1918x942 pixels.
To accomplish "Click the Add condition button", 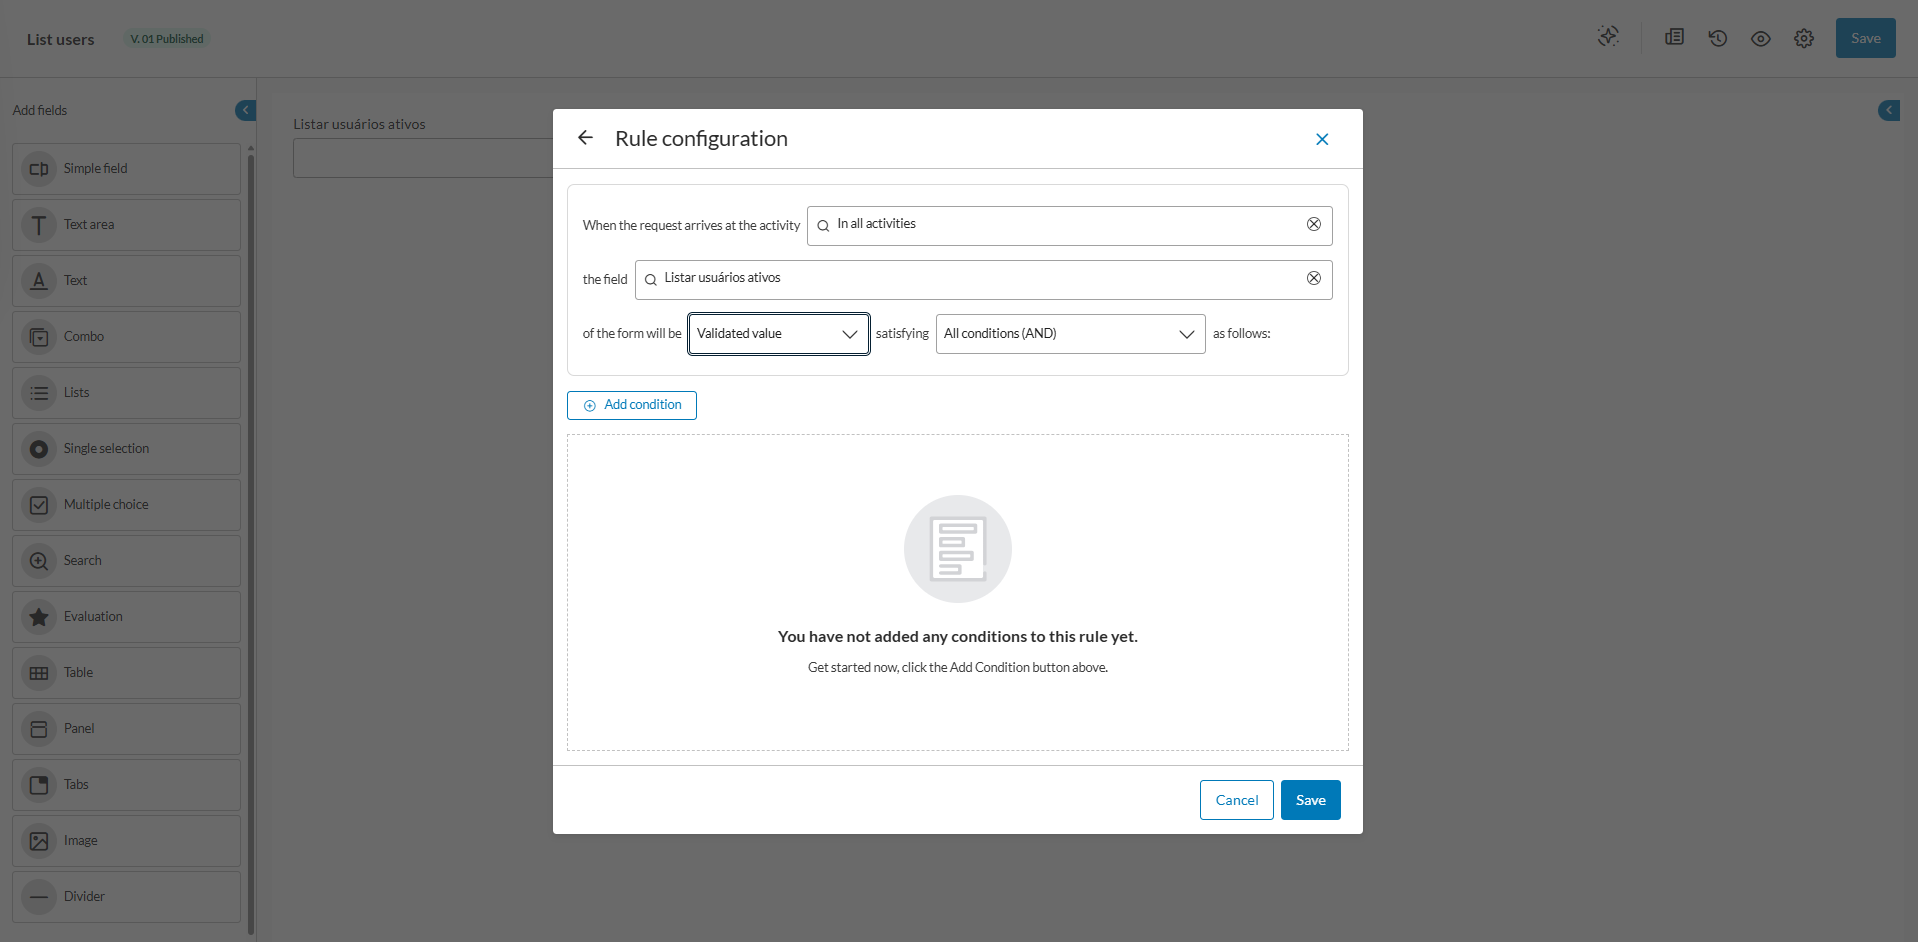I will (632, 405).
